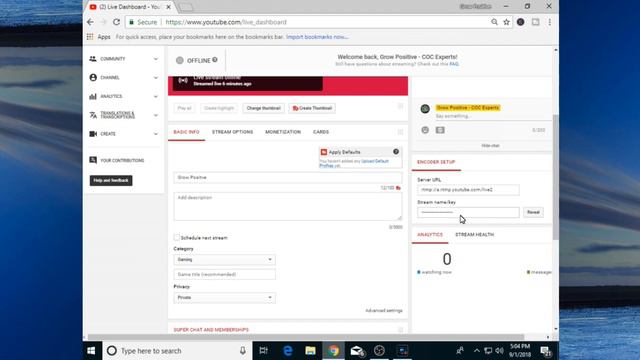Screen dimensions: 640x360
Task: Click the volume icon in system tray
Action: point(499,351)
